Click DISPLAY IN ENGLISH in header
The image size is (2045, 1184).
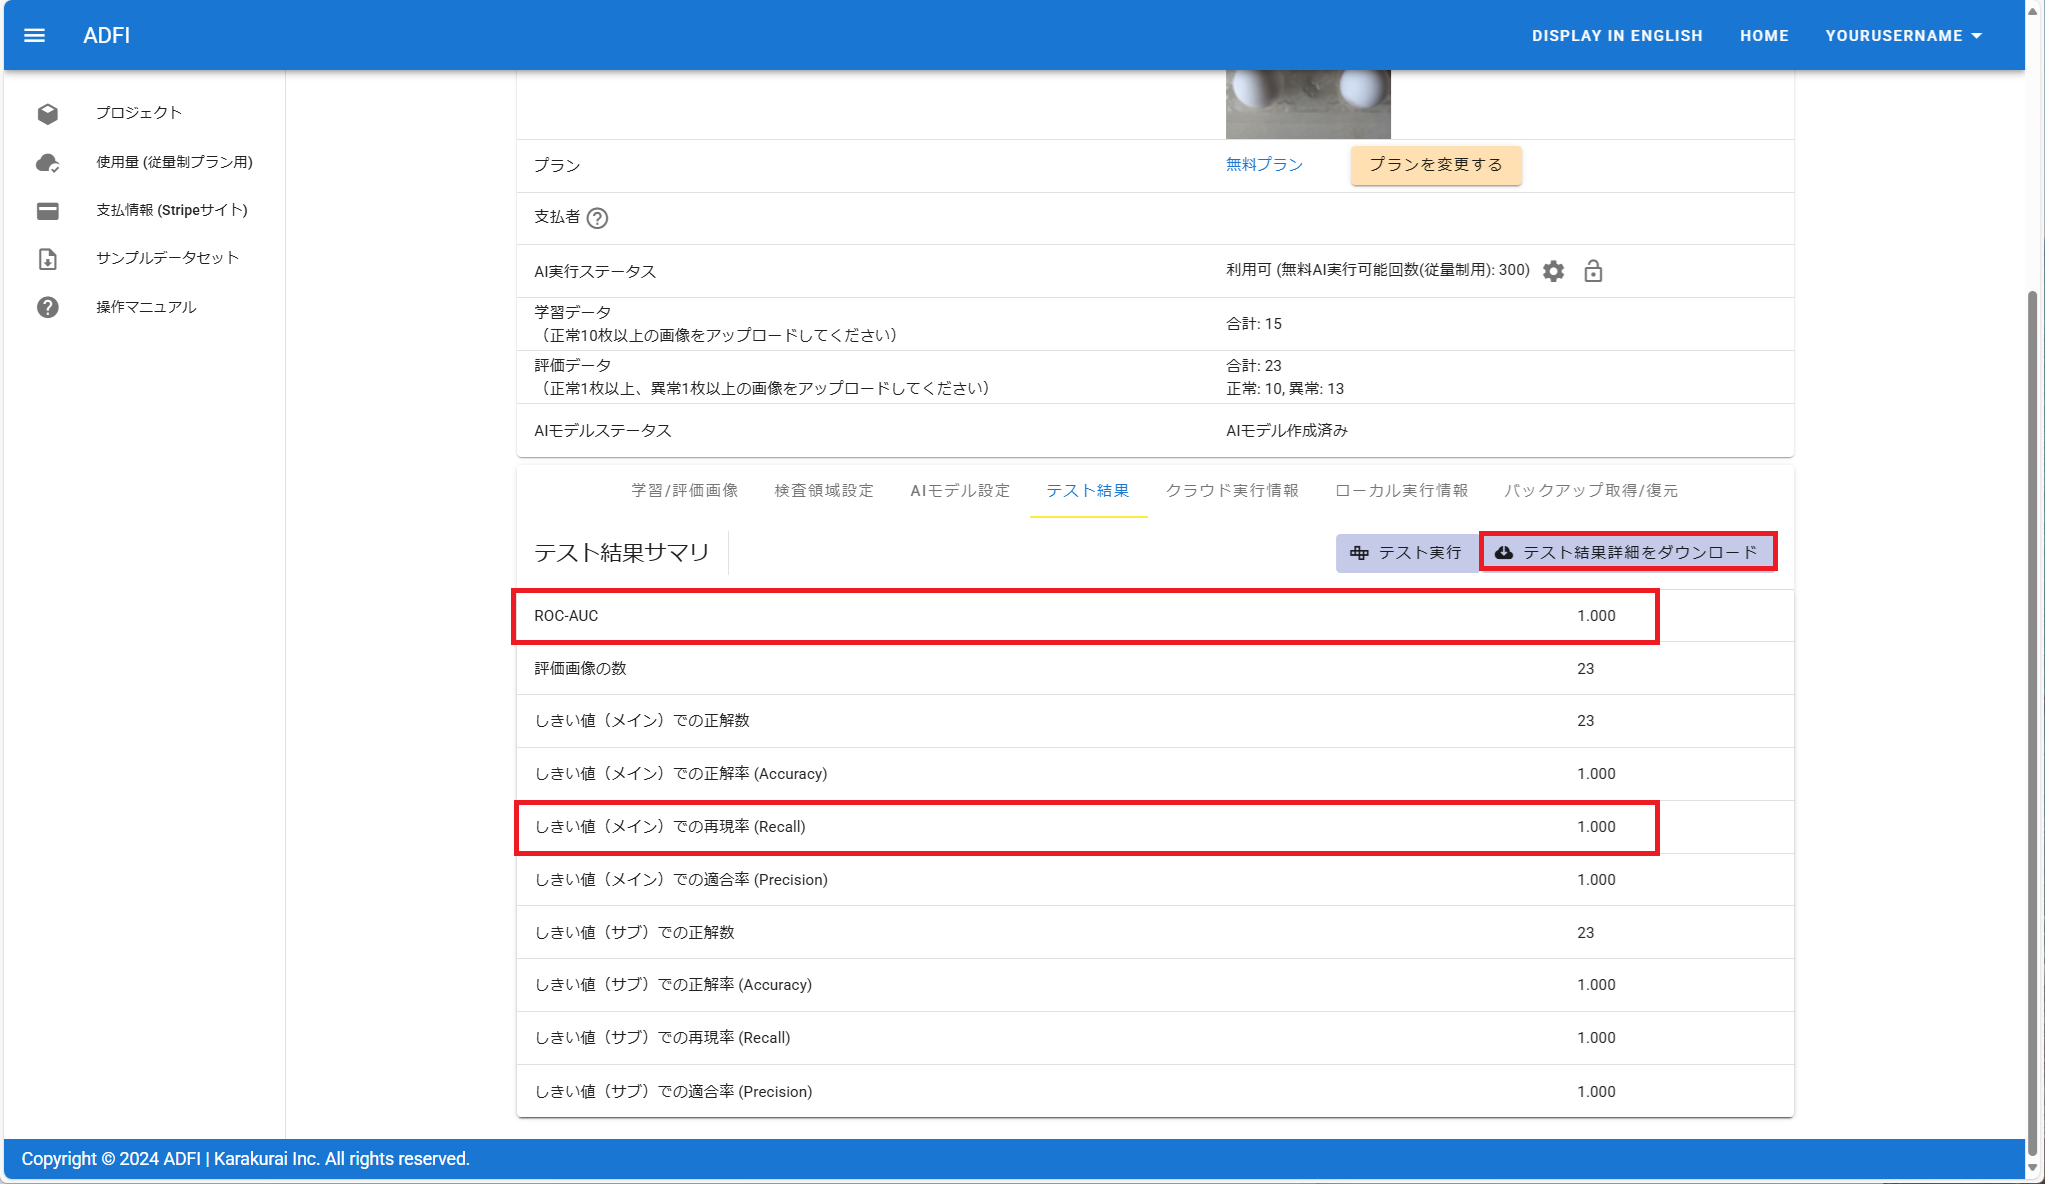pyautogui.click(x=1616, y=36)
